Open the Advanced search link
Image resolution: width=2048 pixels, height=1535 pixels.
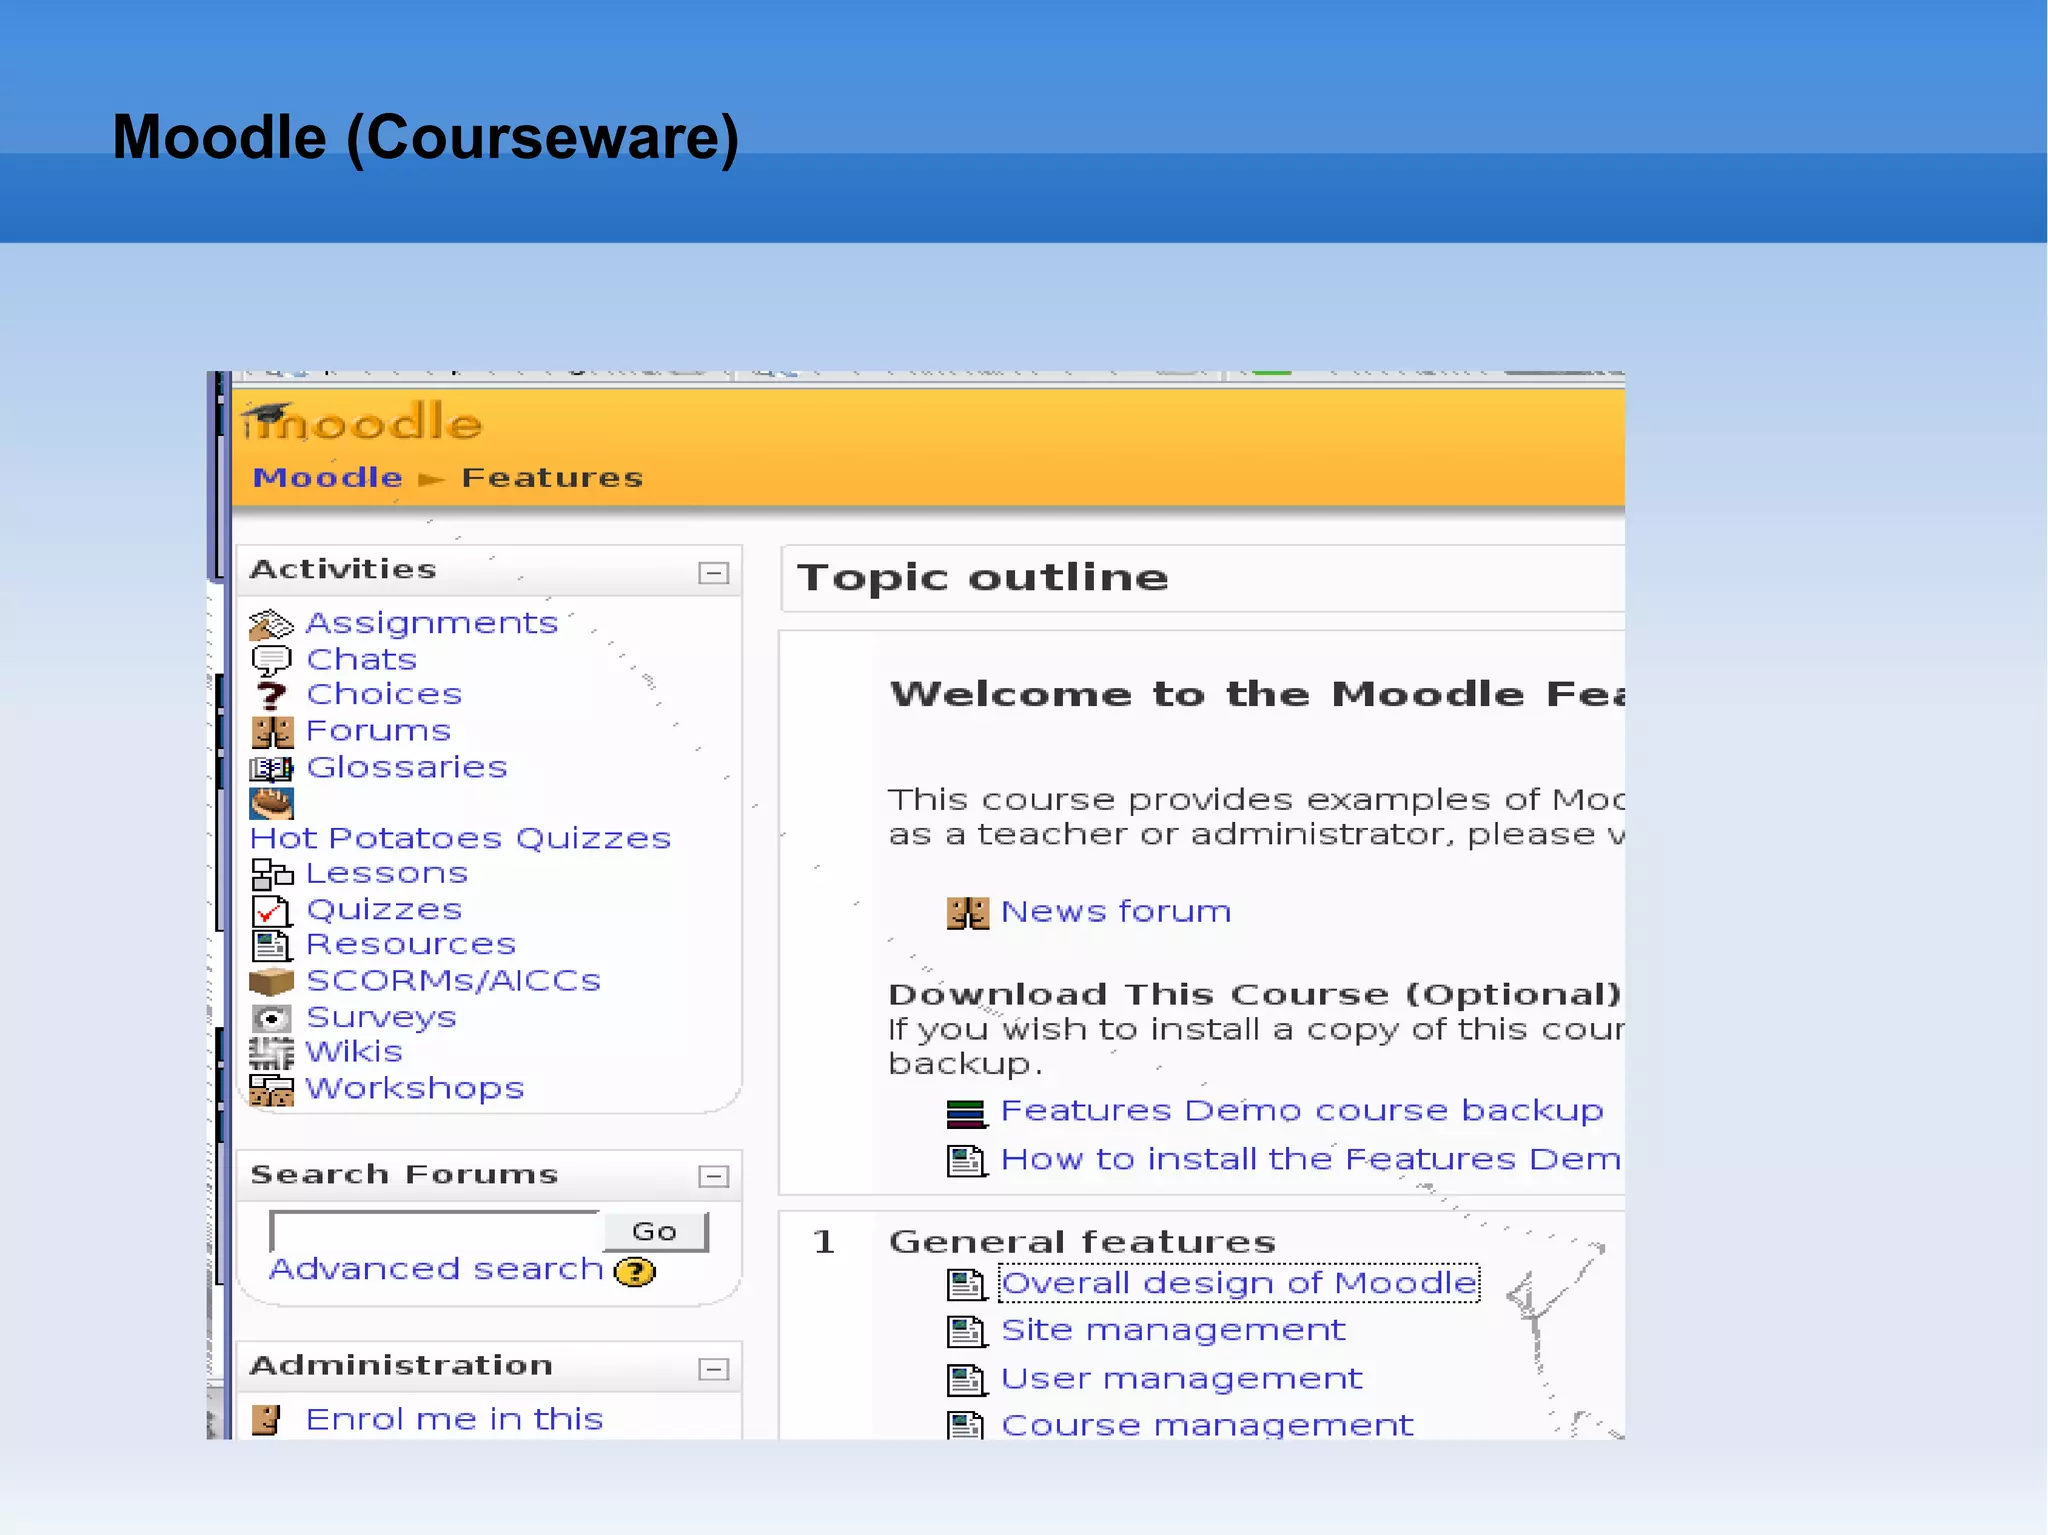pyautogui.click(x=436, y=1269)
